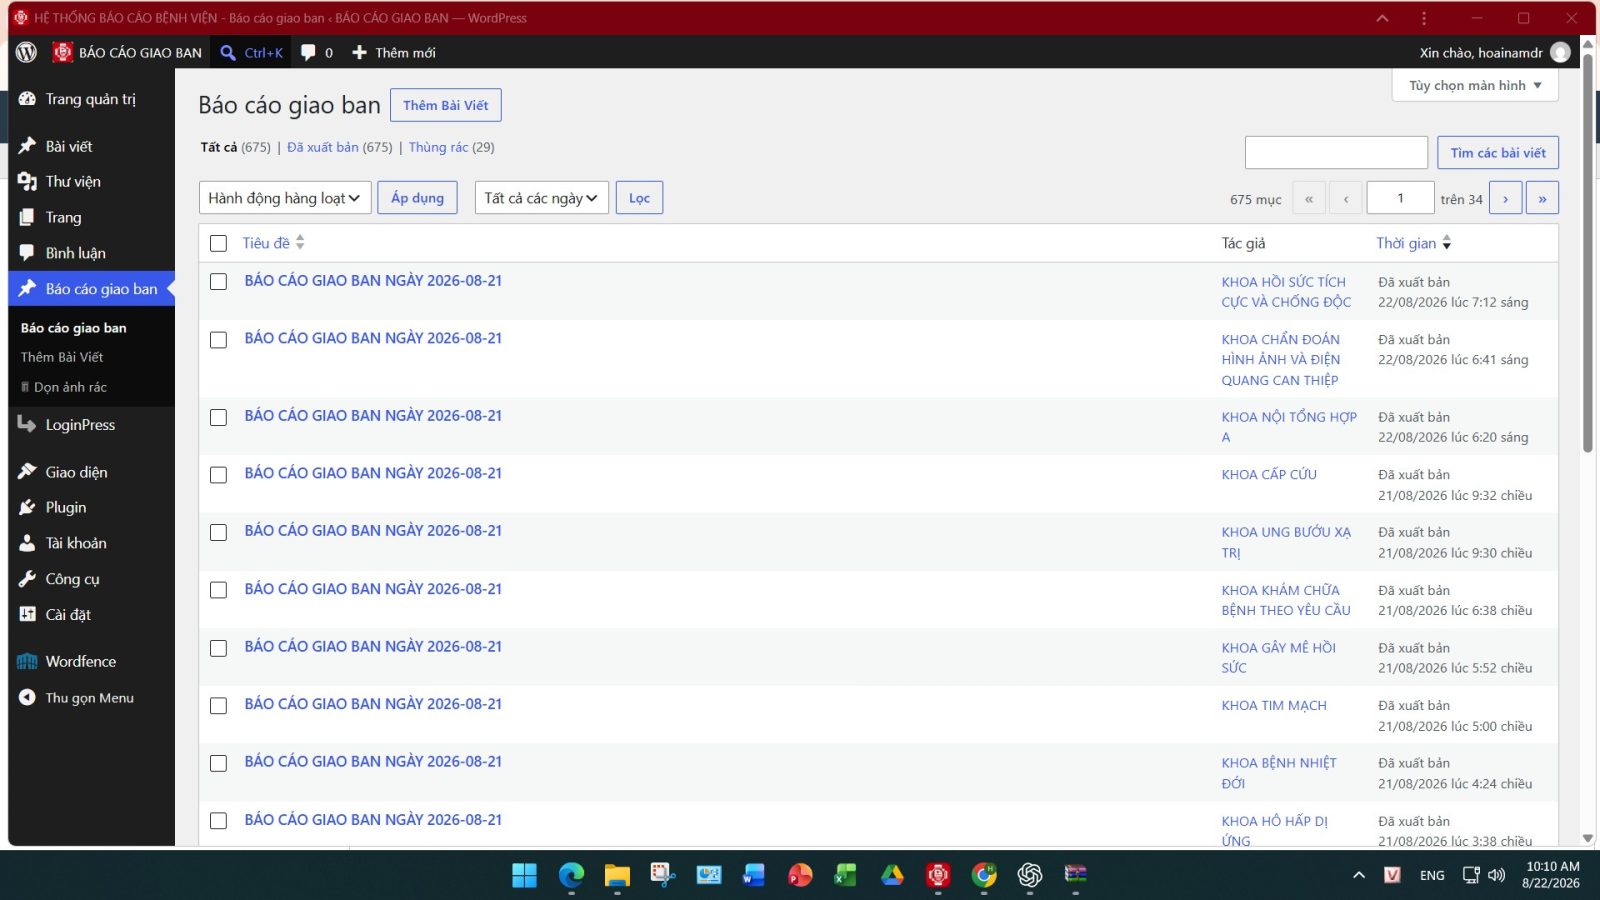This screenshot has height=900, width=1600.
Task: Go to the next page of posts
Action: pos(1505,198)
